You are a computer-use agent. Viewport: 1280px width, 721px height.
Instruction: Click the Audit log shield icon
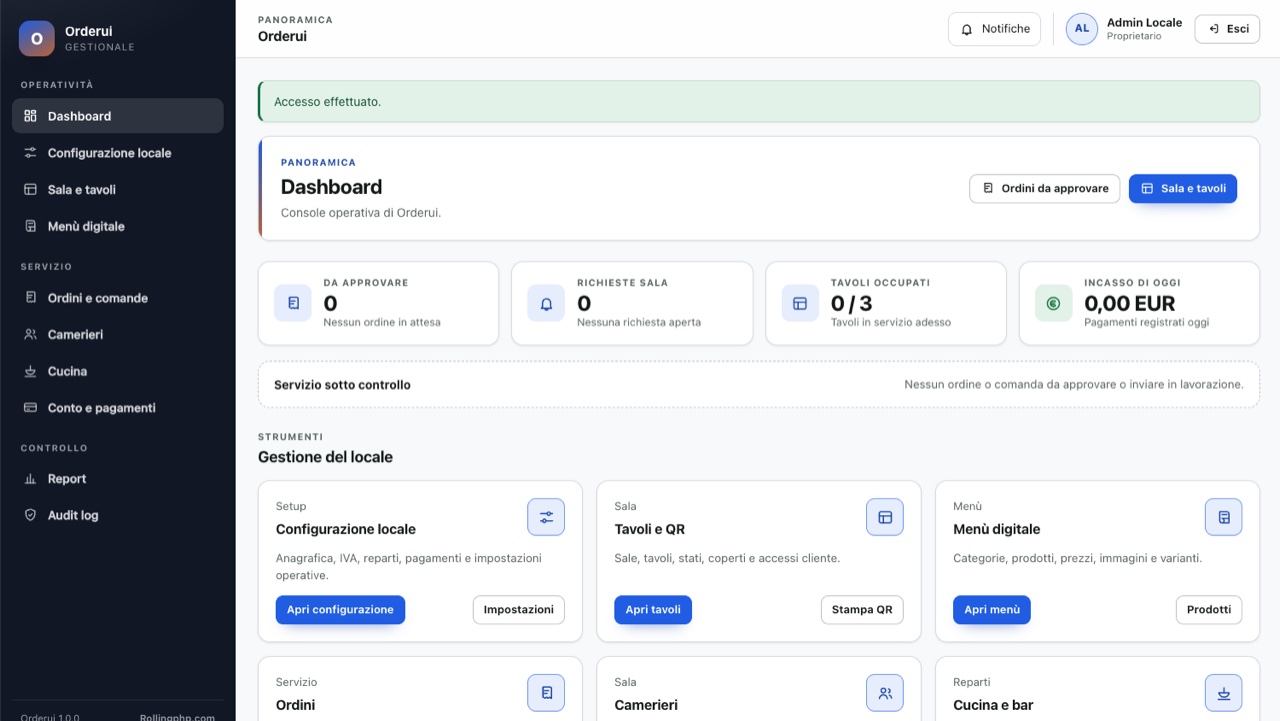(30, 515)
